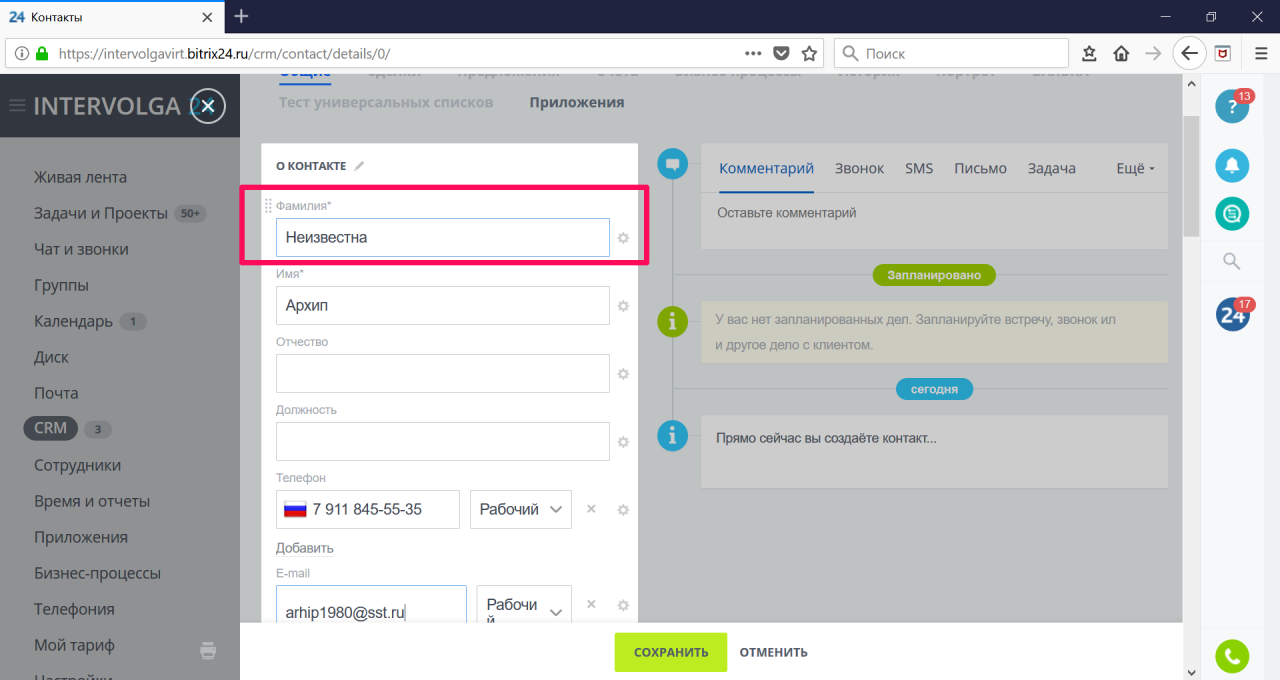Click the browser home icon
Image resolution: width=1280 pixels, height=680 pixels.
[1122, 53]
